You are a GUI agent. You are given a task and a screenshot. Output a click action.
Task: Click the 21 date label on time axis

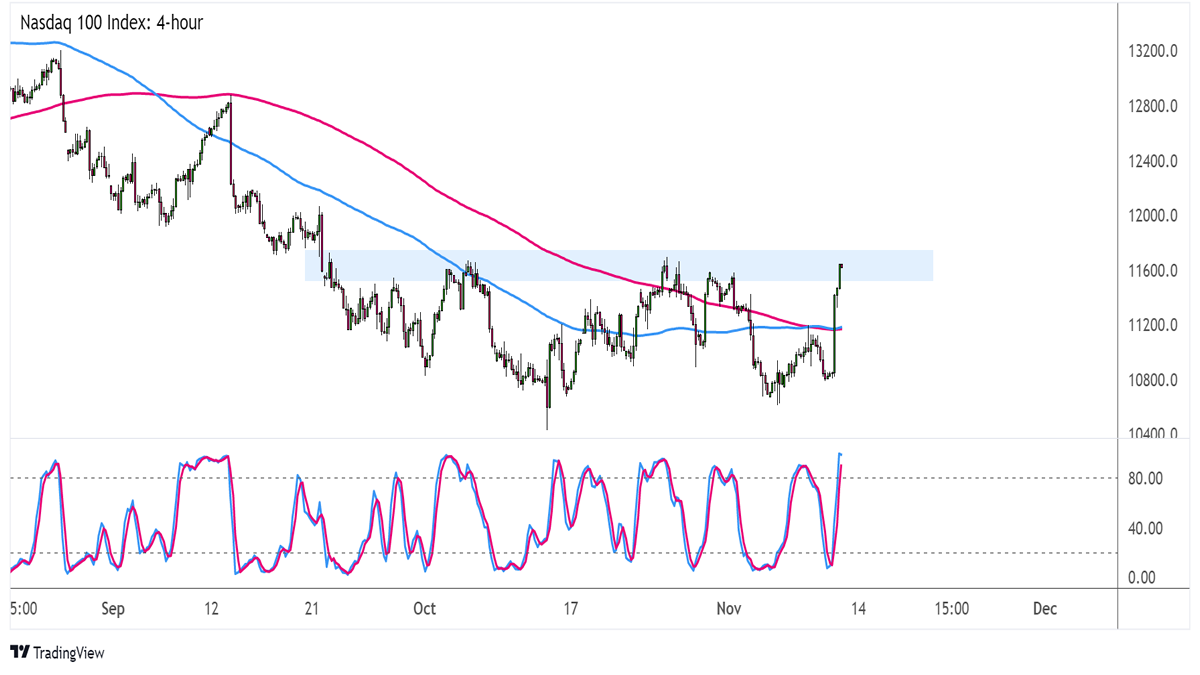click(x=310, y=608)
